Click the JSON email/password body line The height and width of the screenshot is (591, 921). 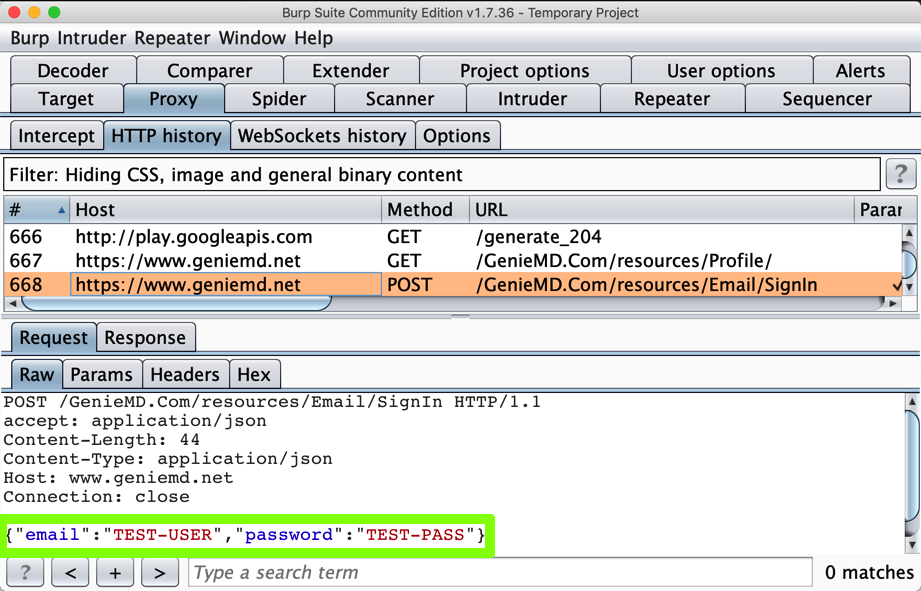pyautogui.click(x=245, y=535)
